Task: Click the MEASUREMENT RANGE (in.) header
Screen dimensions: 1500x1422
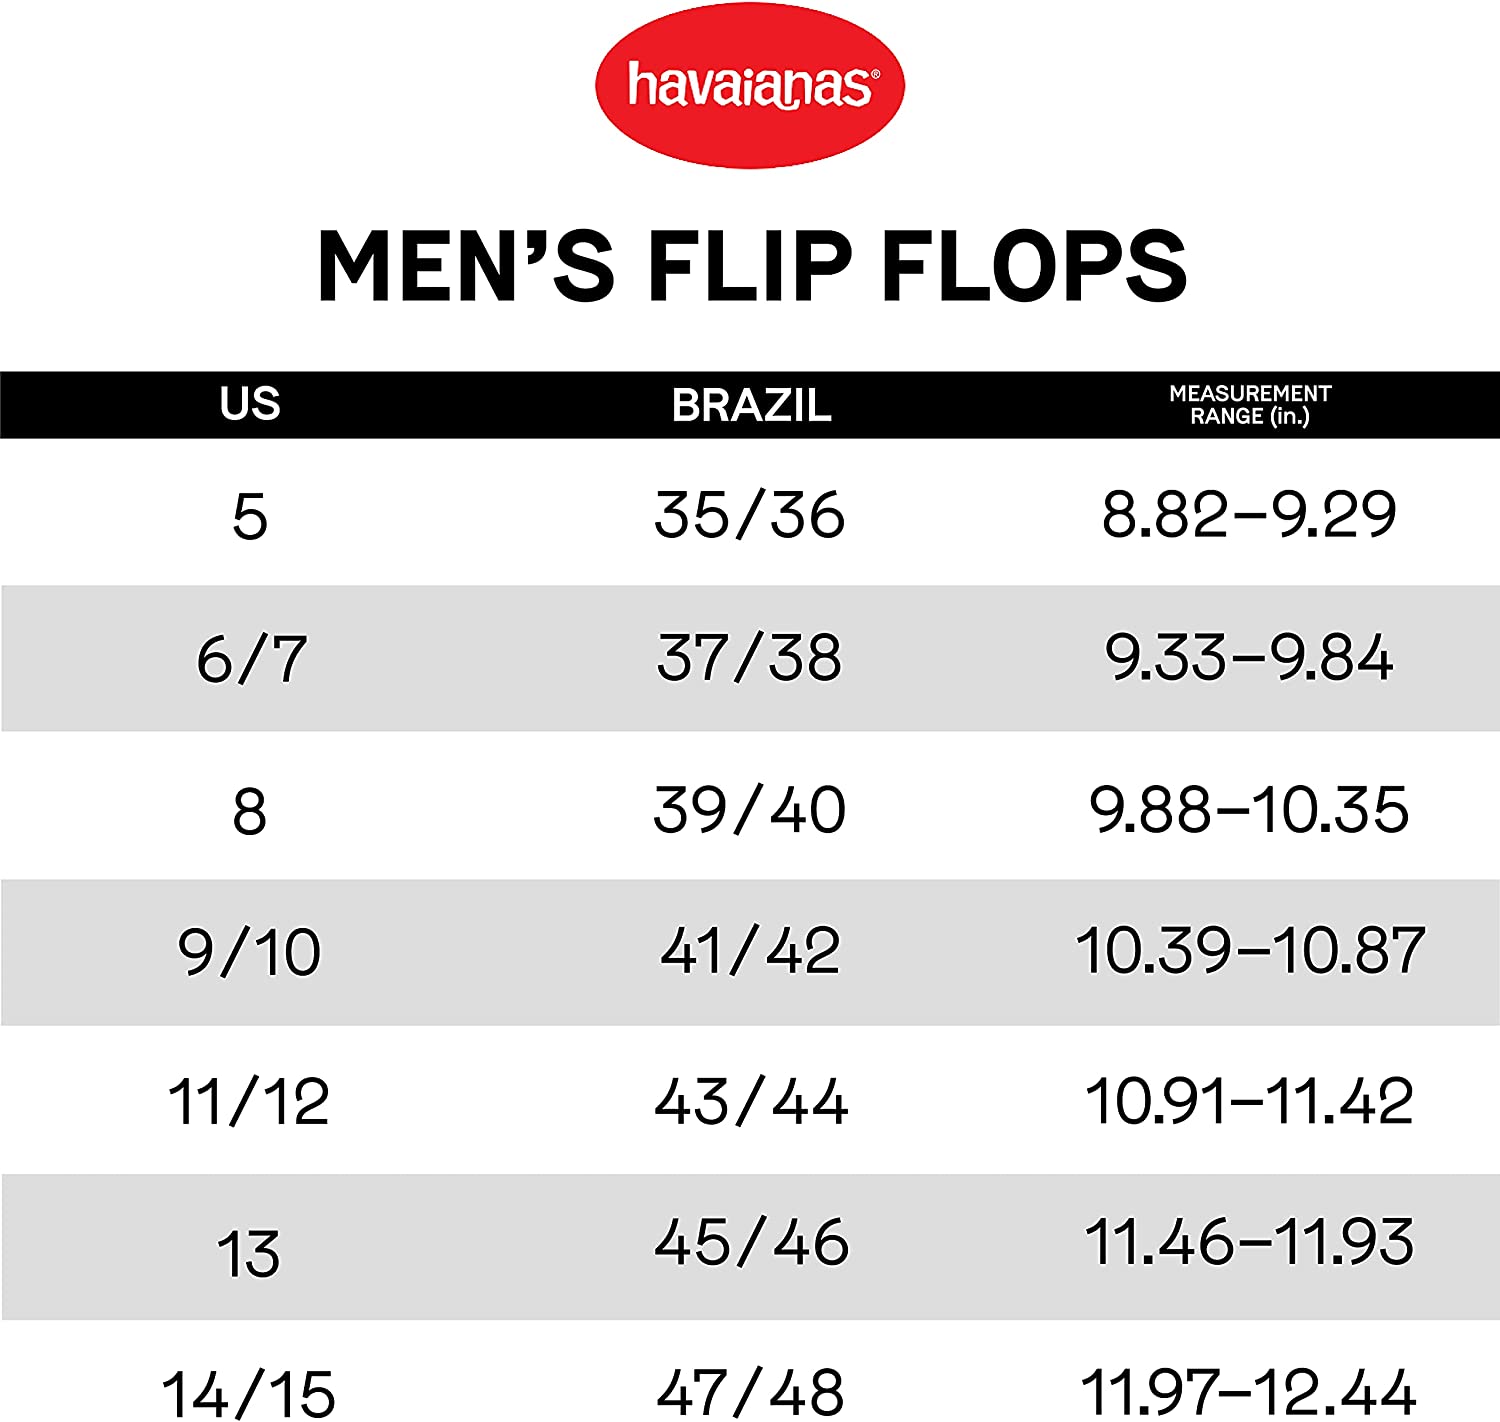Action: pyautogui.click(x=1250, y=405)
